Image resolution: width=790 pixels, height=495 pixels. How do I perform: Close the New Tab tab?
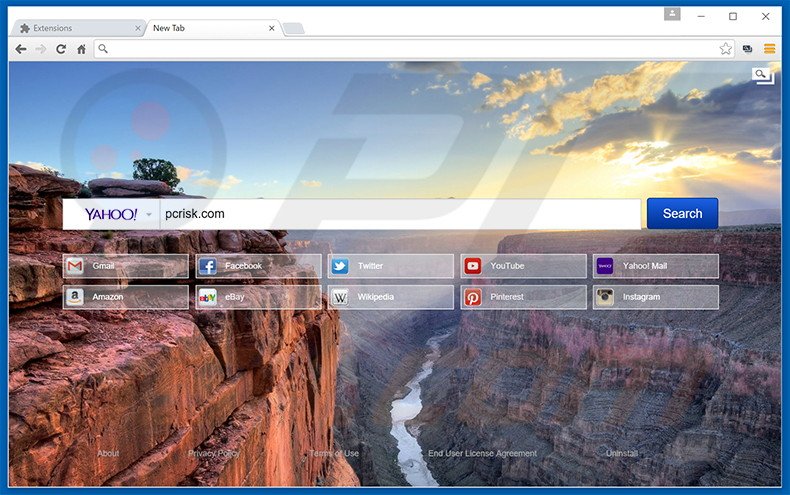pyautogui.click(x=272, y=28)
